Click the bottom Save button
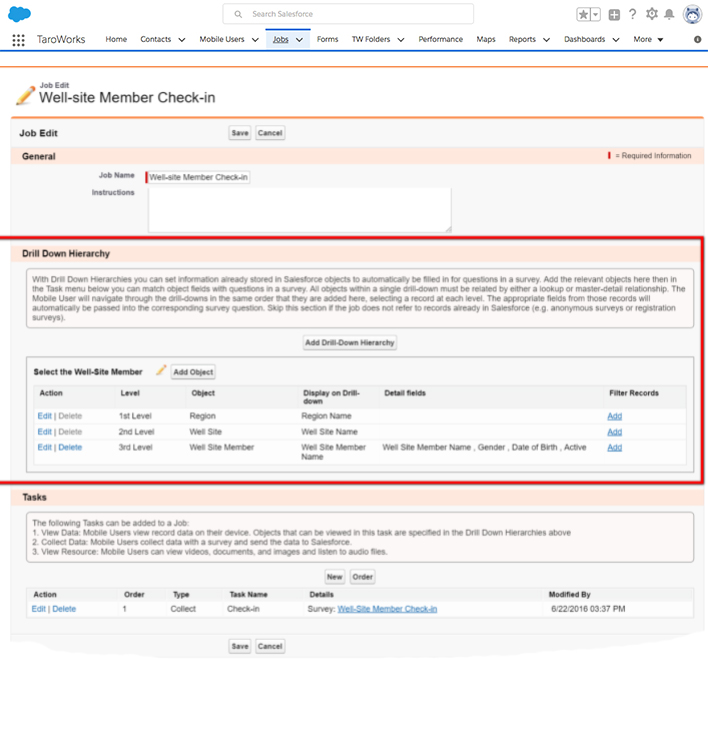The width and height of the screenshot is (708, 750). point(240,646)
